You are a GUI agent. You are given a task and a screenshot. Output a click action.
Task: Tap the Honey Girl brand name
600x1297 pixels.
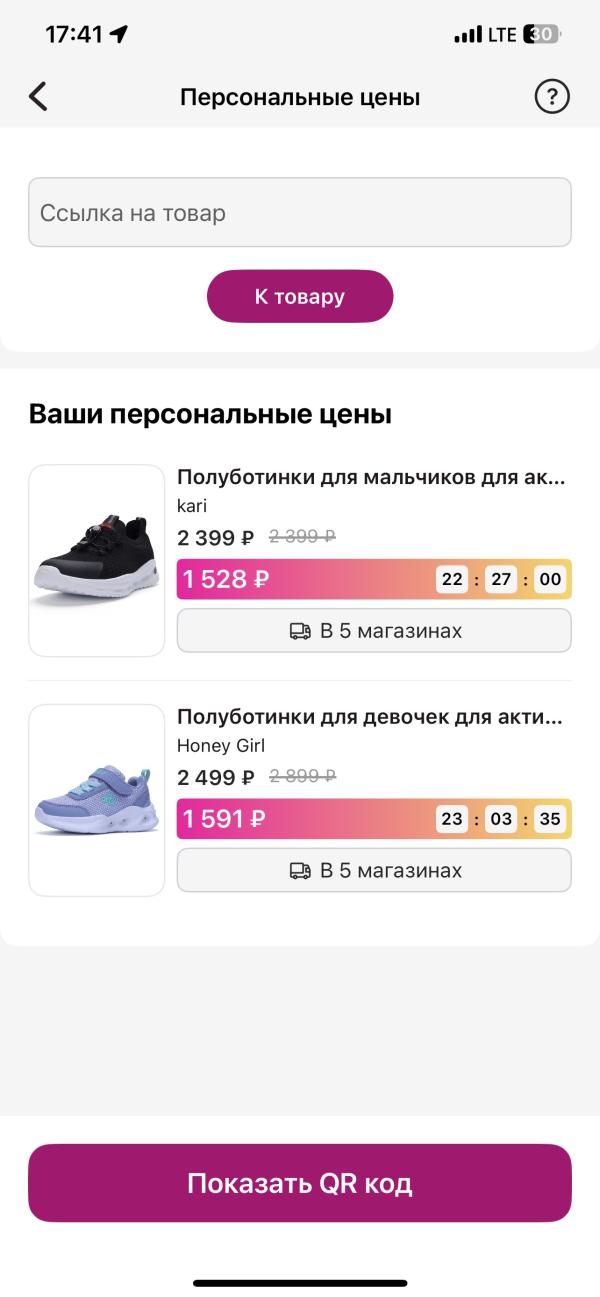pyautogui.click(x=221, y=746)
